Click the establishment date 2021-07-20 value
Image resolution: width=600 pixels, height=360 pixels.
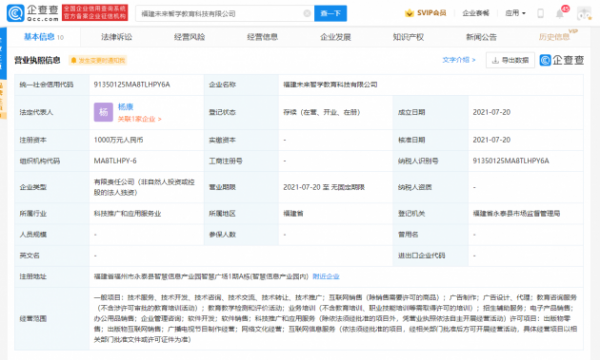point(492,112)
